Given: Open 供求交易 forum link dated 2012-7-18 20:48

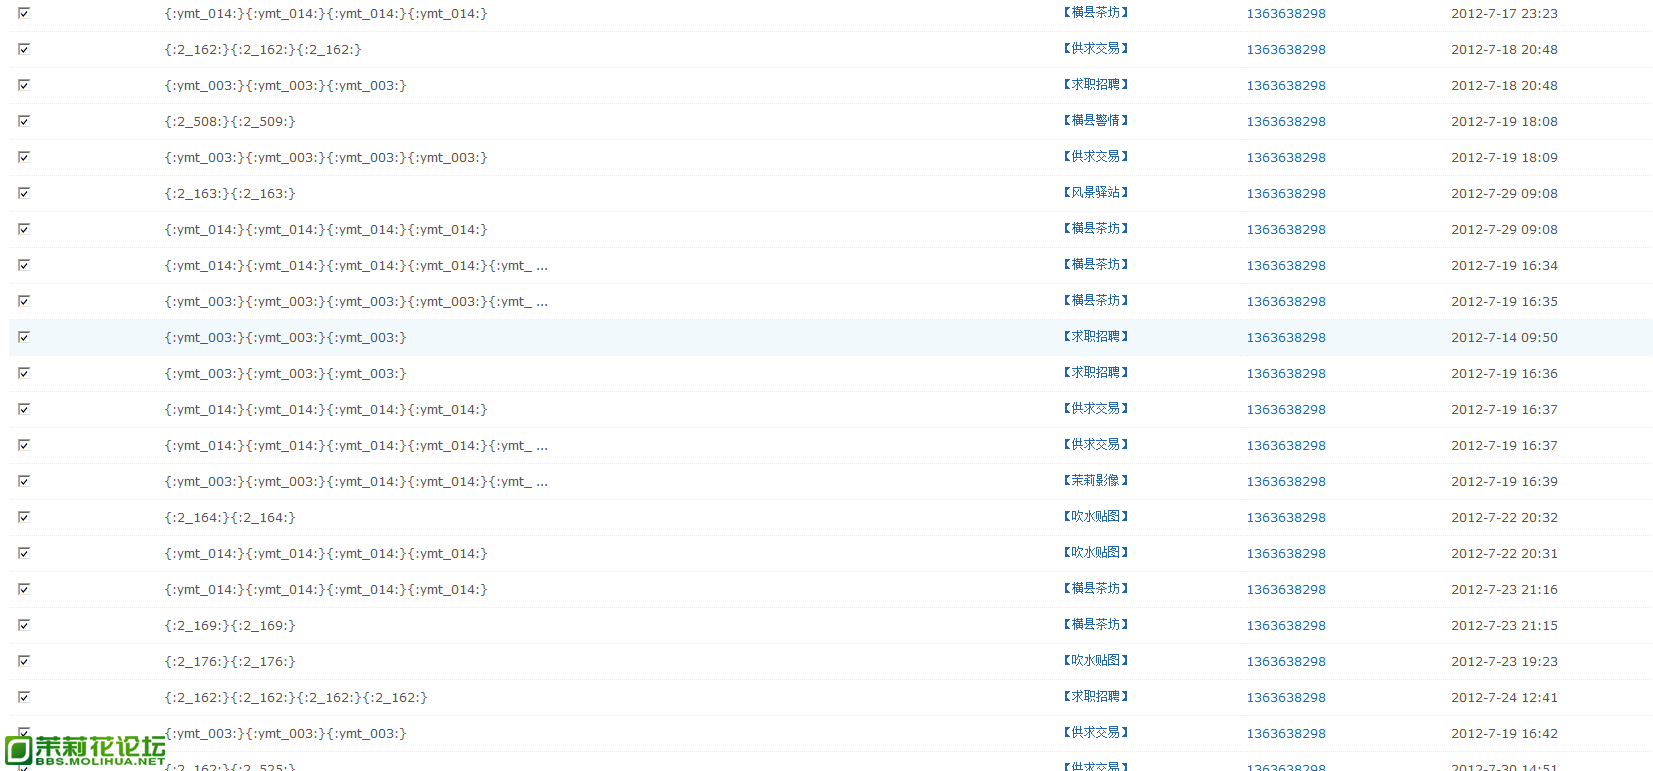Looking at the screenshot, I should (x=1096, y=49).
